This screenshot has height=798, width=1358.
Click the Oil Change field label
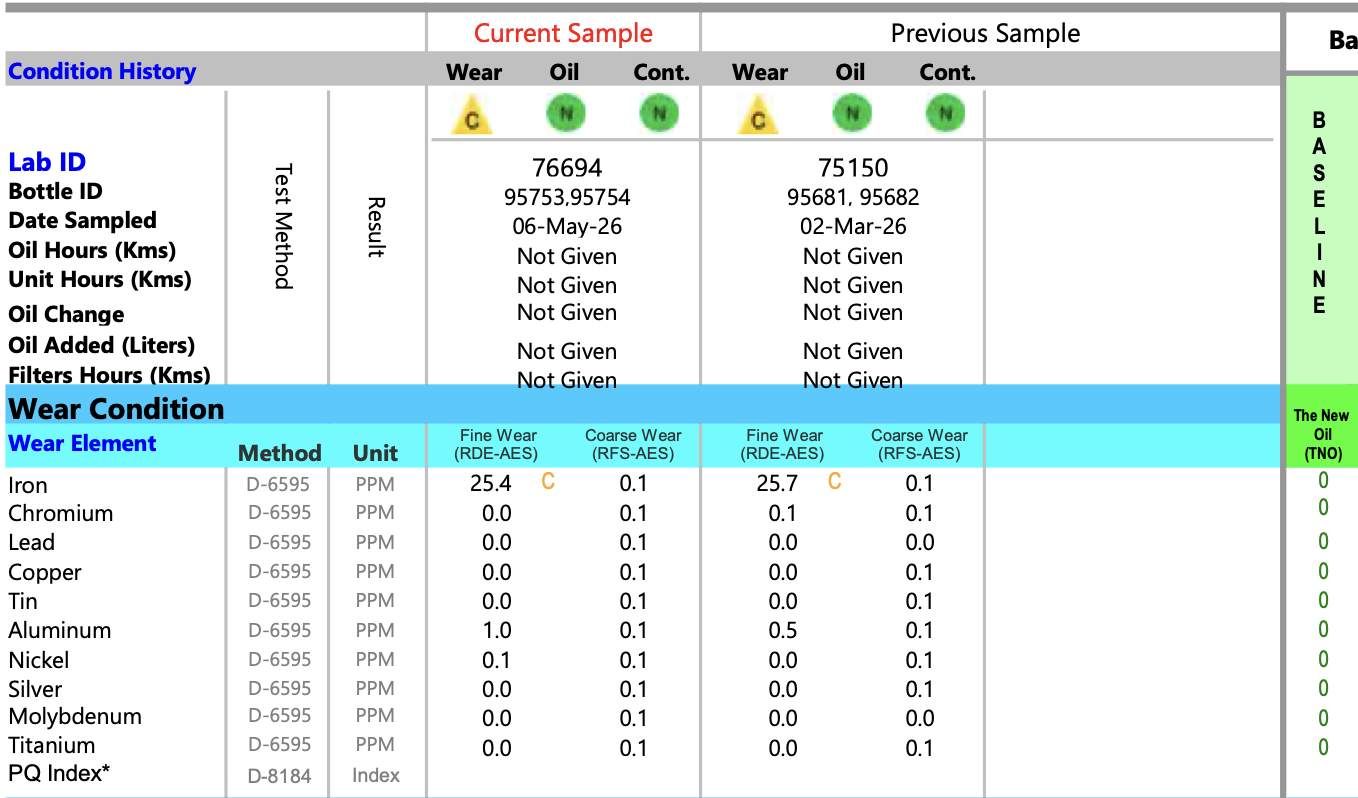point(66,314)
